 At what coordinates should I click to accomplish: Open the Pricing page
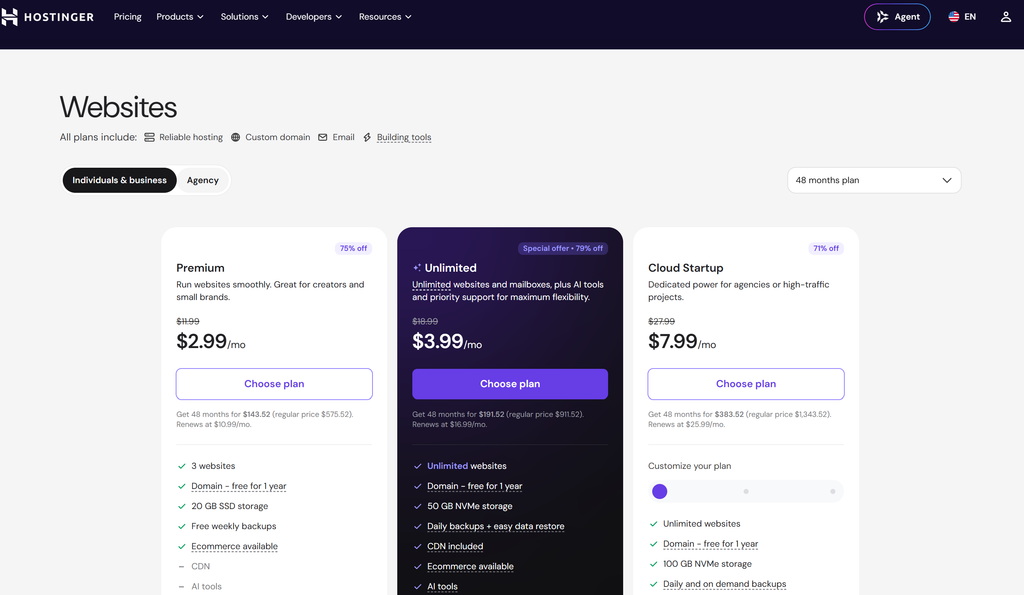tap(127, 17)
